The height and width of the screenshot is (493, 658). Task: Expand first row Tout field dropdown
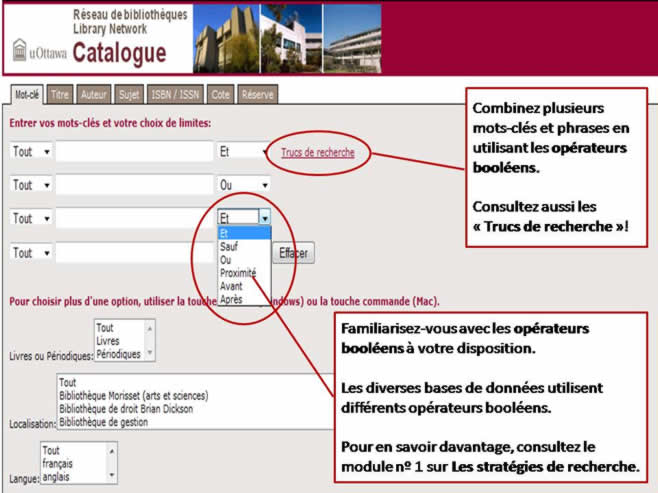31,151
